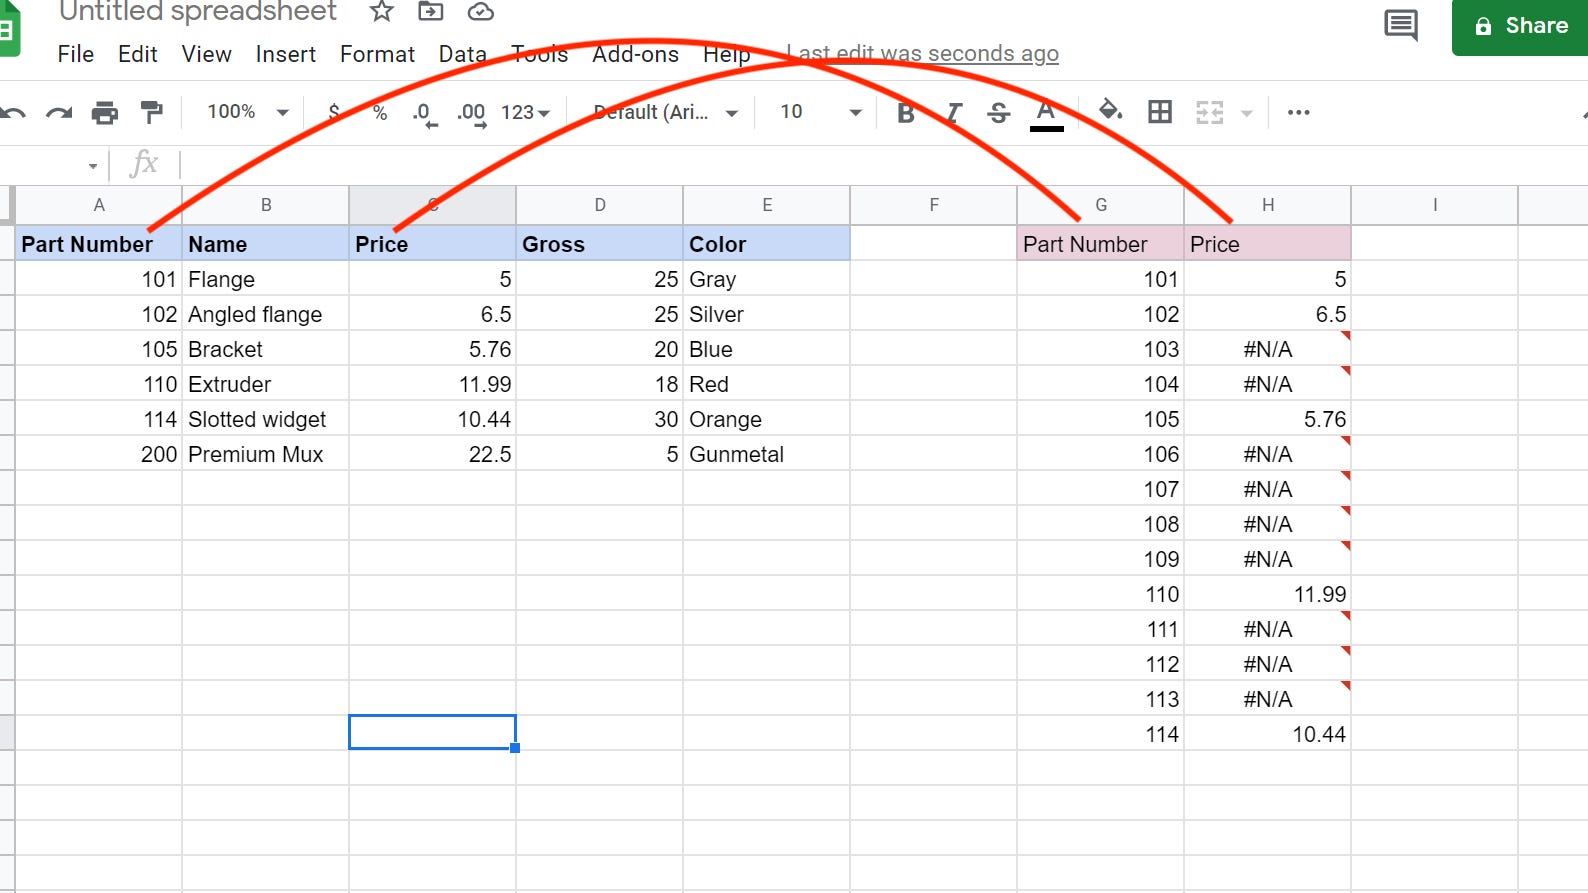Open the fill color bucket
The image size is (1588, 893).
pos(1110,111)
